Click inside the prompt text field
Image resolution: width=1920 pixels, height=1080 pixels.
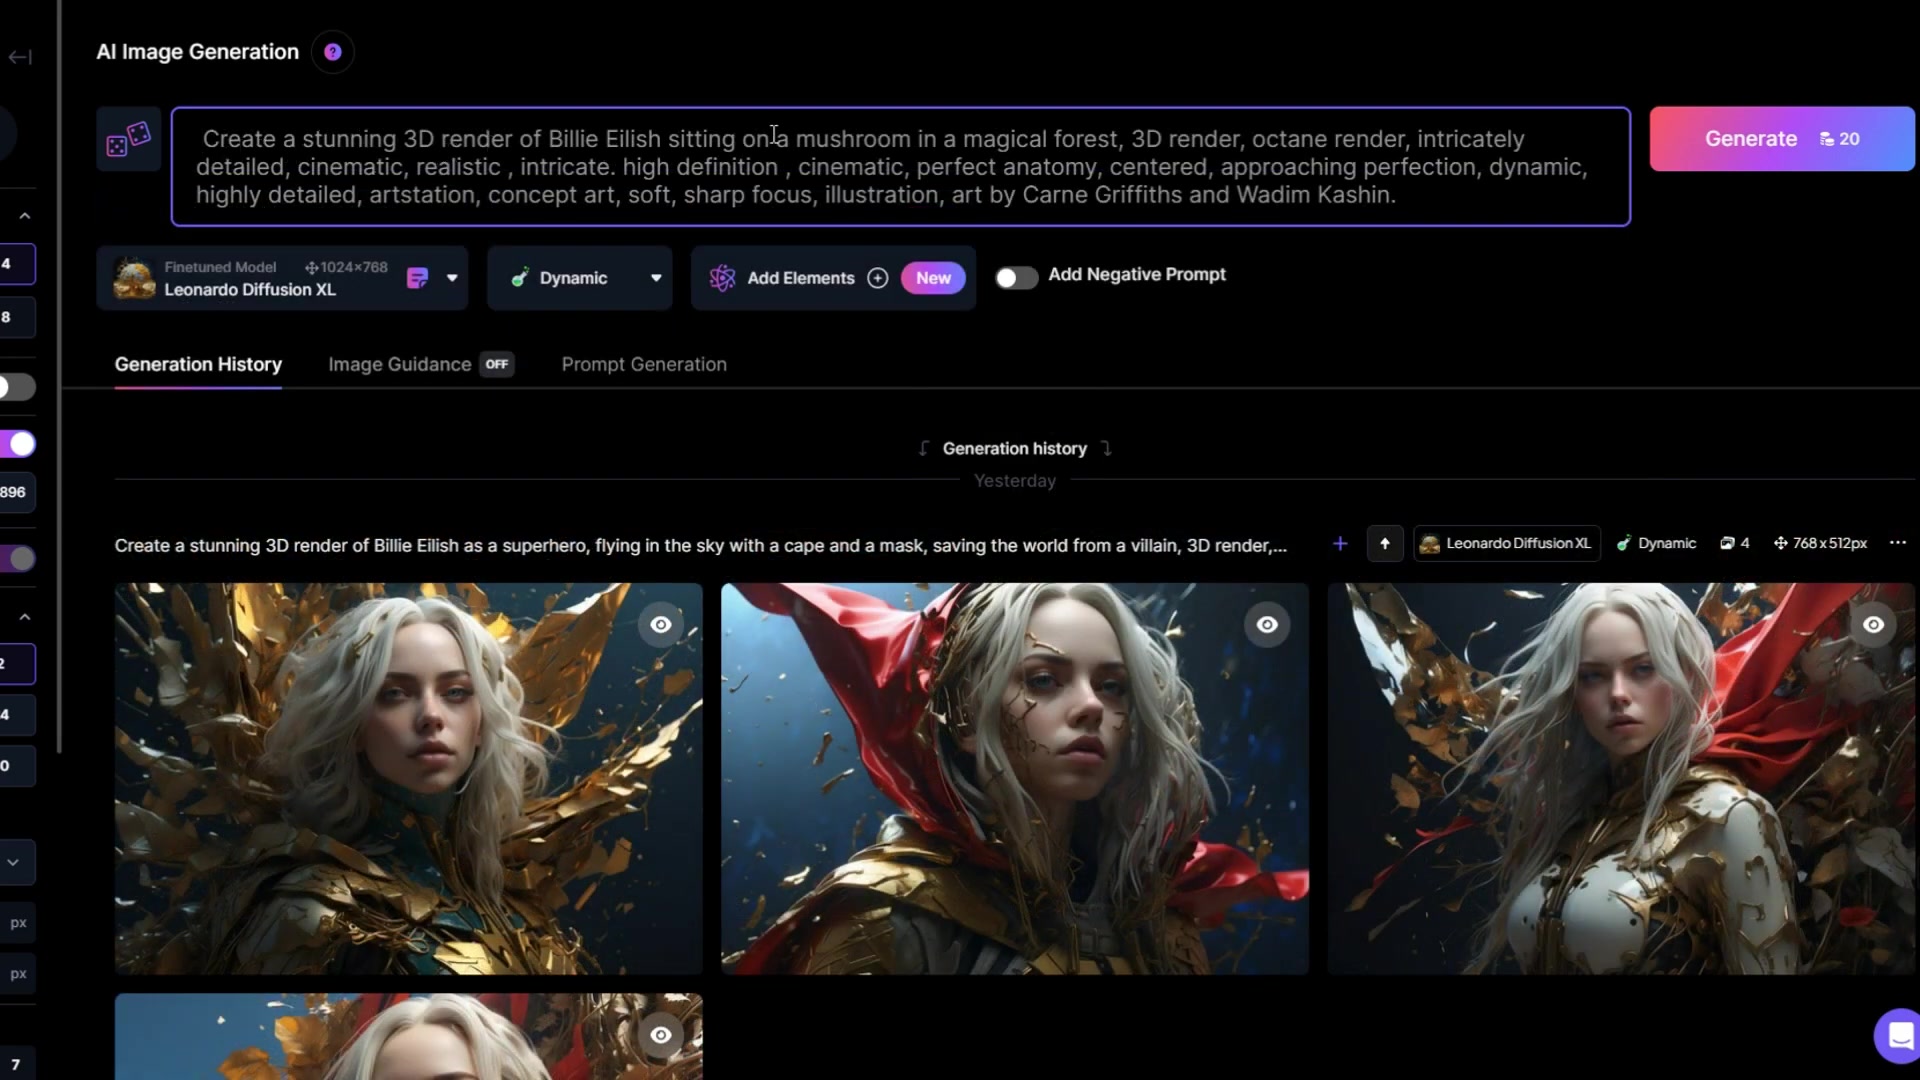pos(900,167)
